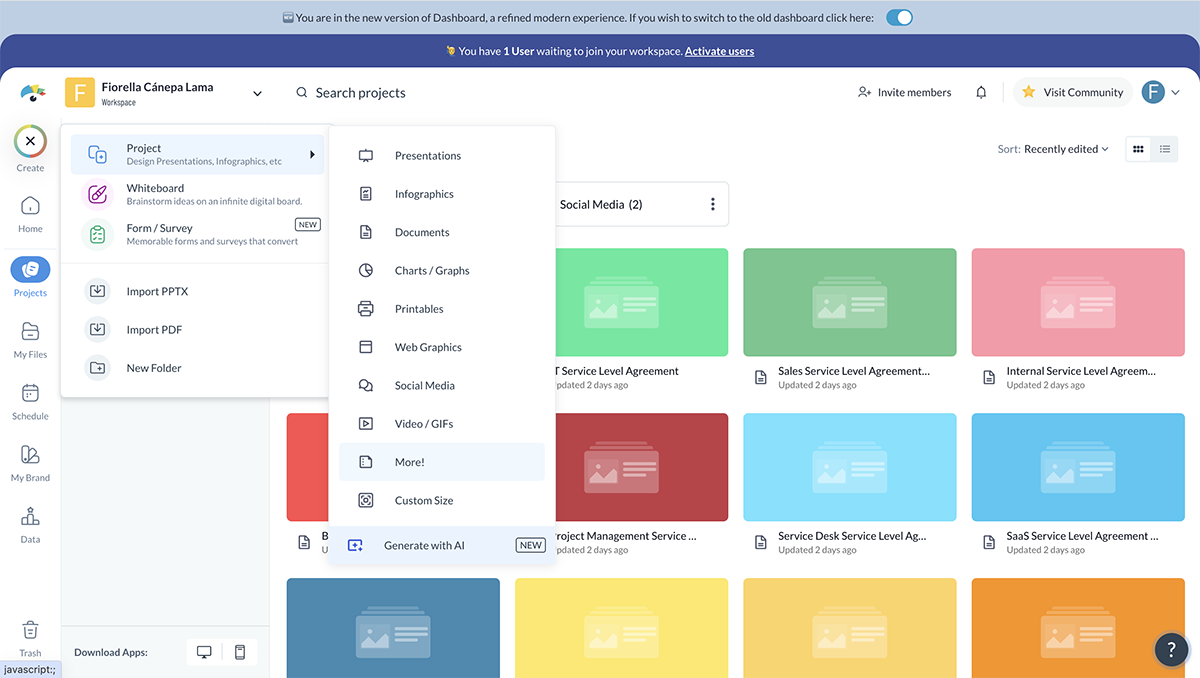Open Social Media folder options menu
1200x678 pixels.
[713, 204]
